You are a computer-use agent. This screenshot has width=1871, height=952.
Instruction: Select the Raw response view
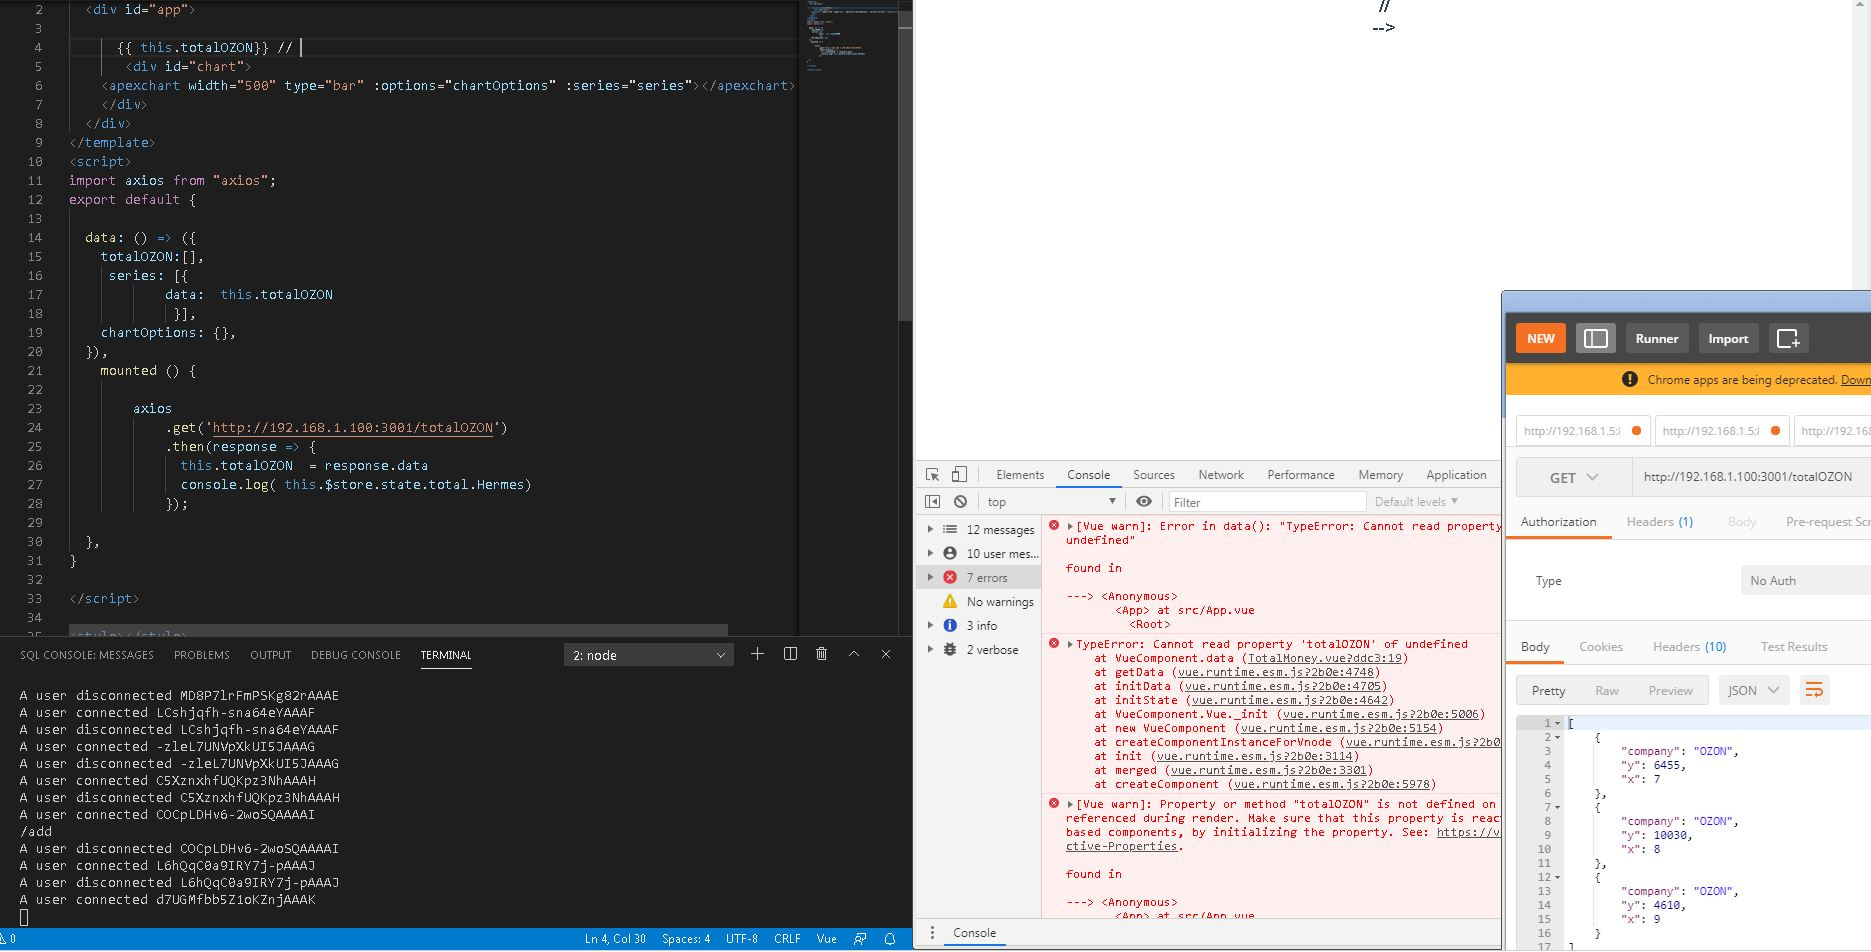pos(1607,690)
